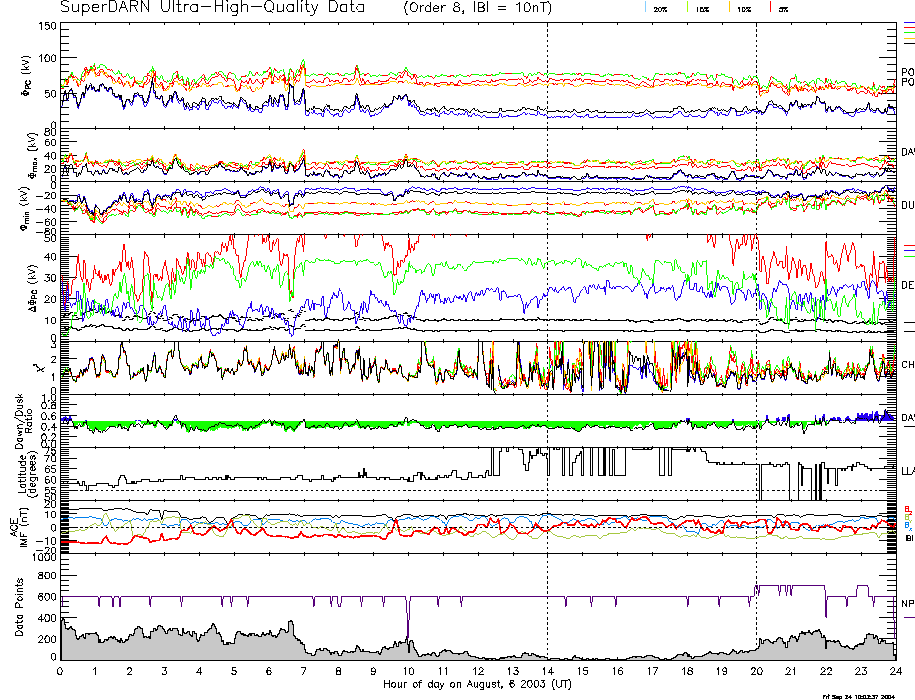The height and width of the screenshot is (700, 915).
Task: Click the dashed vertical line at hour 20
Action: [756, 300]
